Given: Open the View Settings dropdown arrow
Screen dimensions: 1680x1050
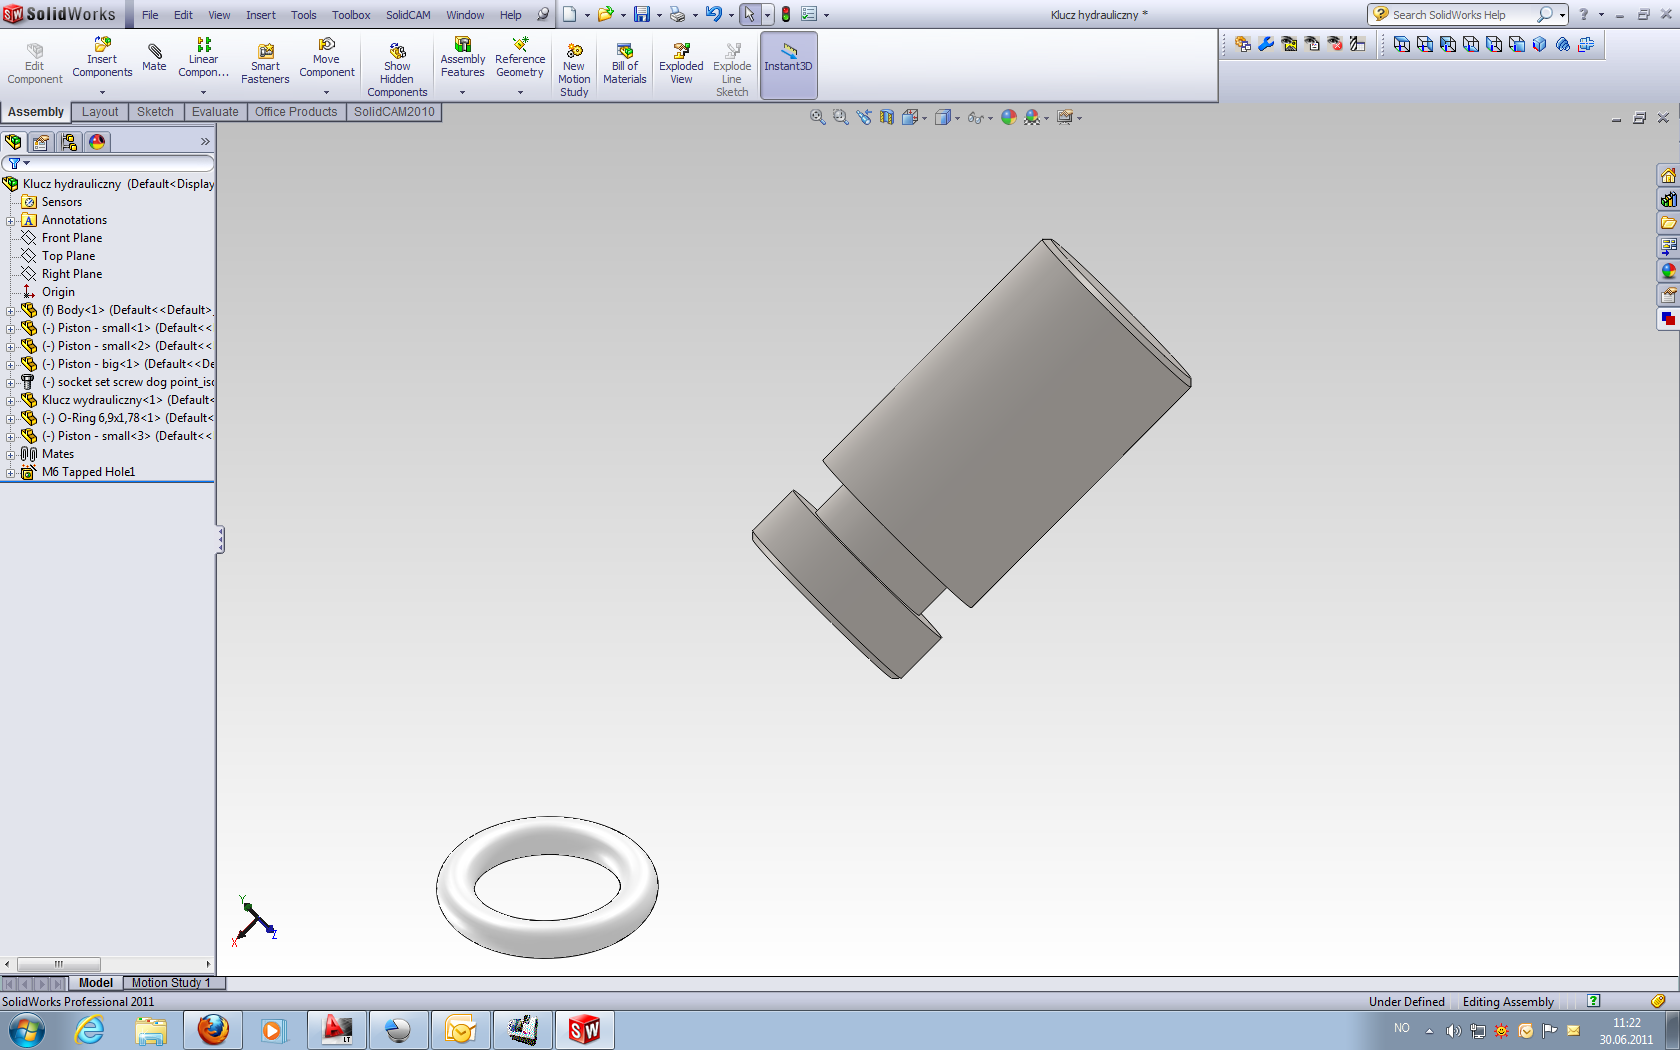Looking at the screenshot, I should point(1079,118).
